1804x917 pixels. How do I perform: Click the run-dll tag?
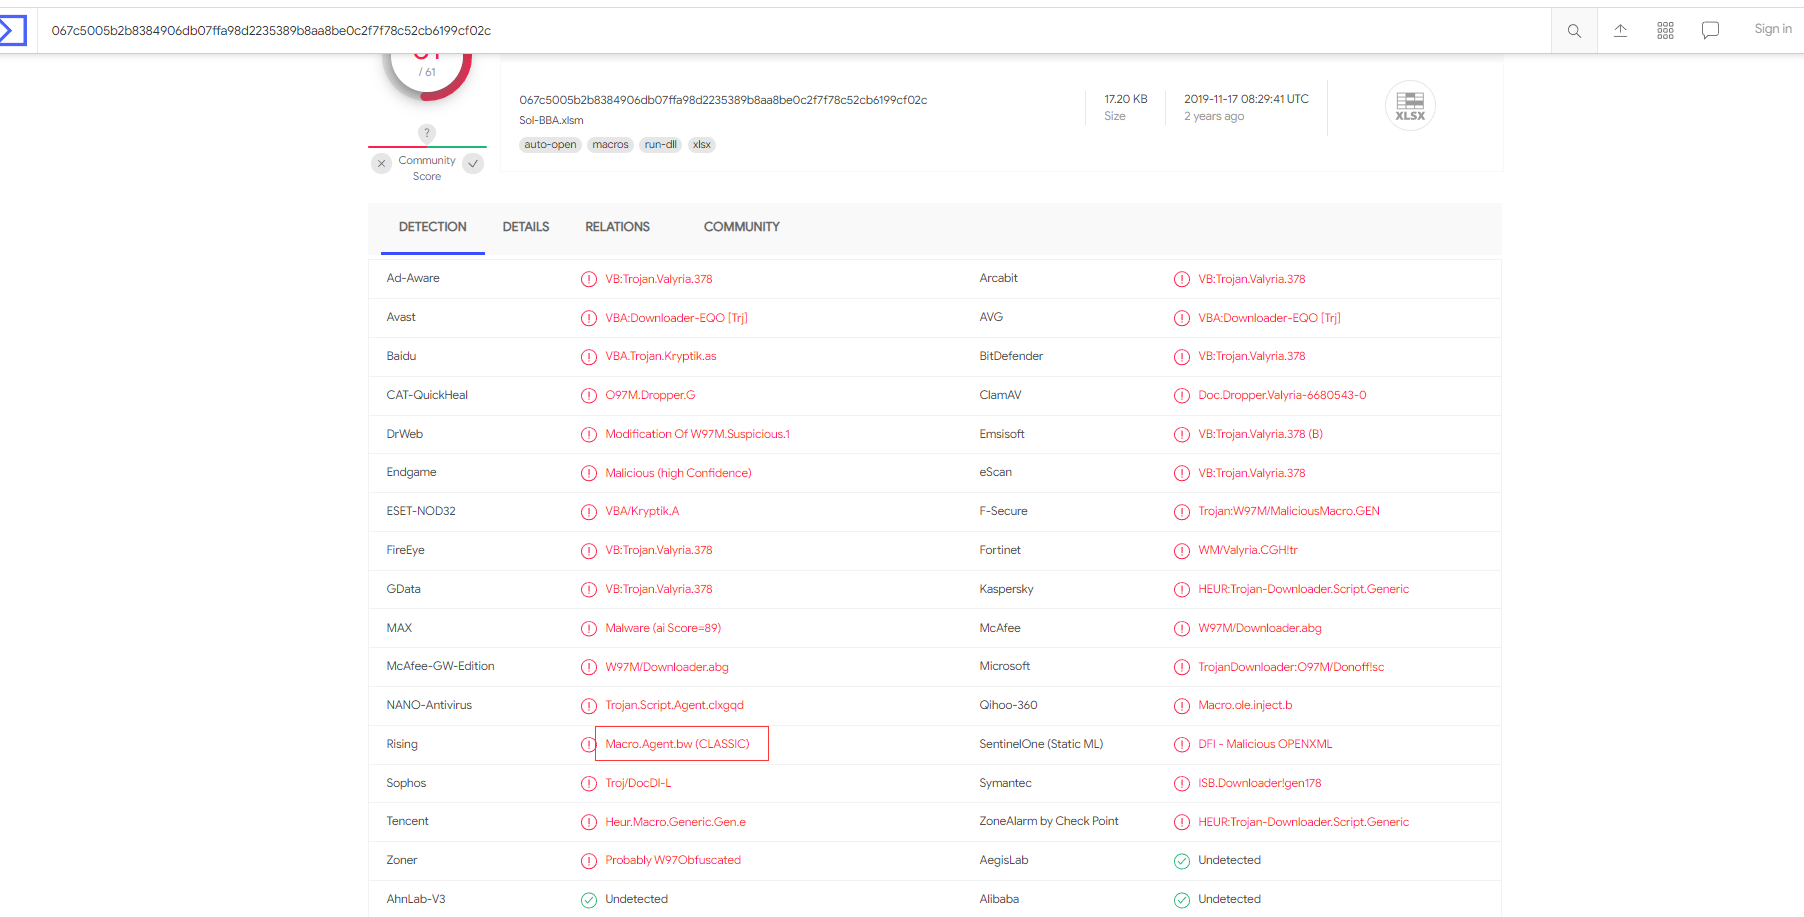pyautogui.click(x=660, y=145)
